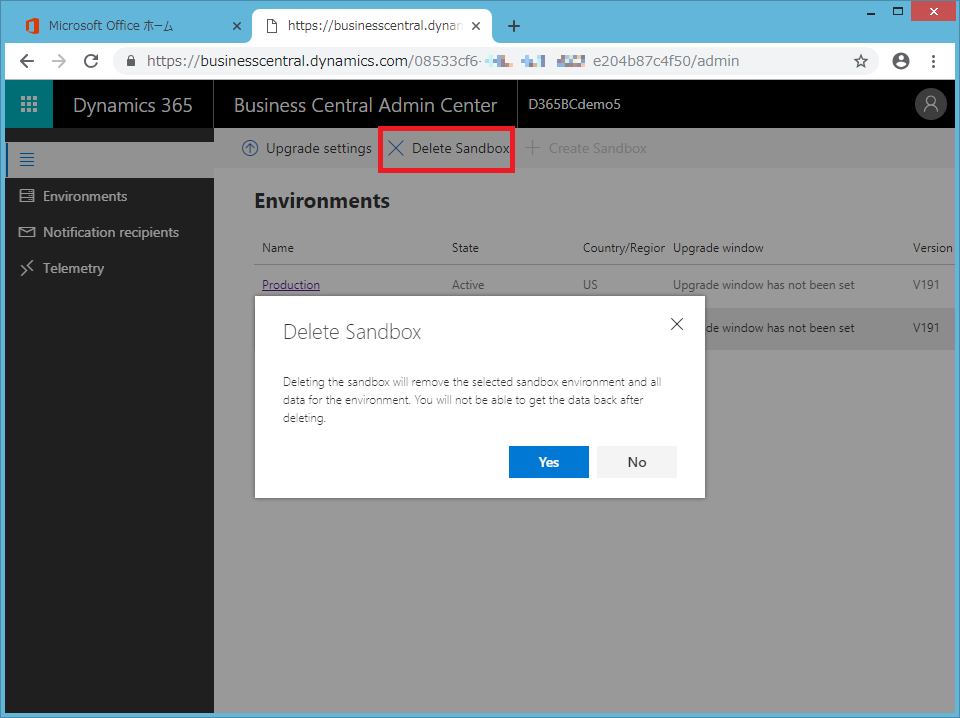The image size is (960, 718).
Task: Open the Chrome profile icon
Action: tap(901, 61)
